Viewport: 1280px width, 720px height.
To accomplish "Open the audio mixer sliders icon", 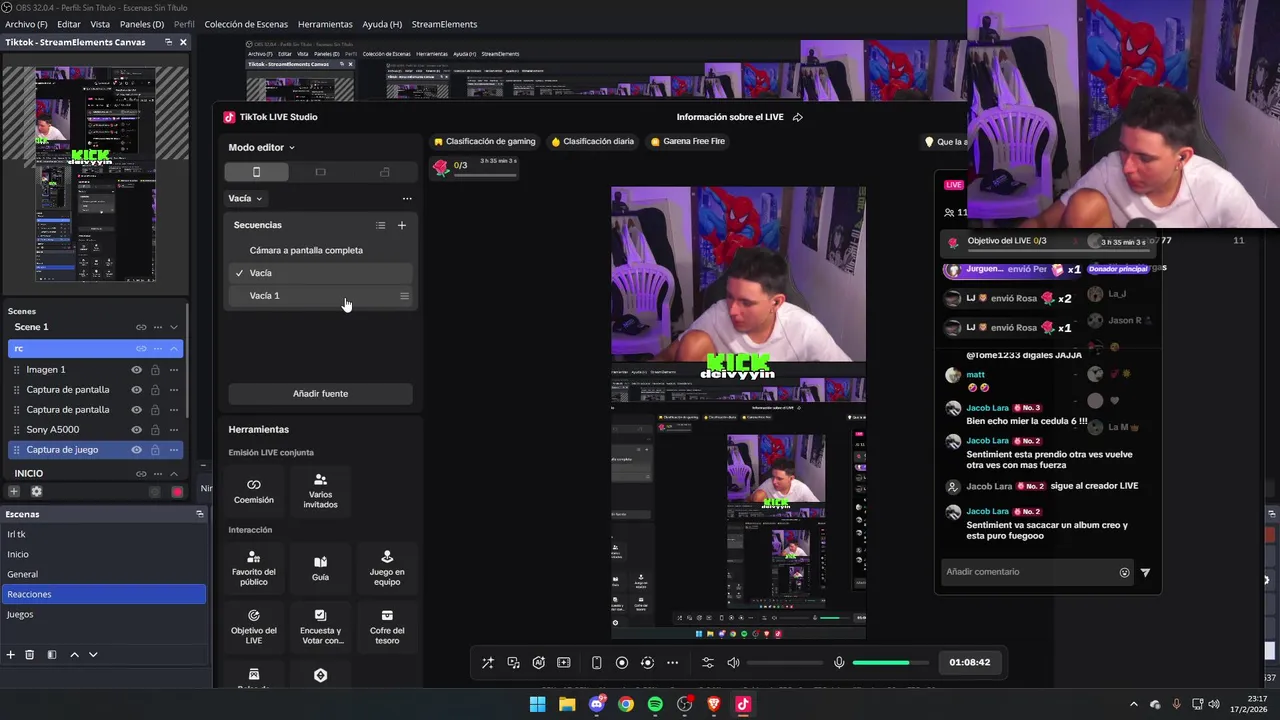I will pyautogui.click(x=708, y=662).
